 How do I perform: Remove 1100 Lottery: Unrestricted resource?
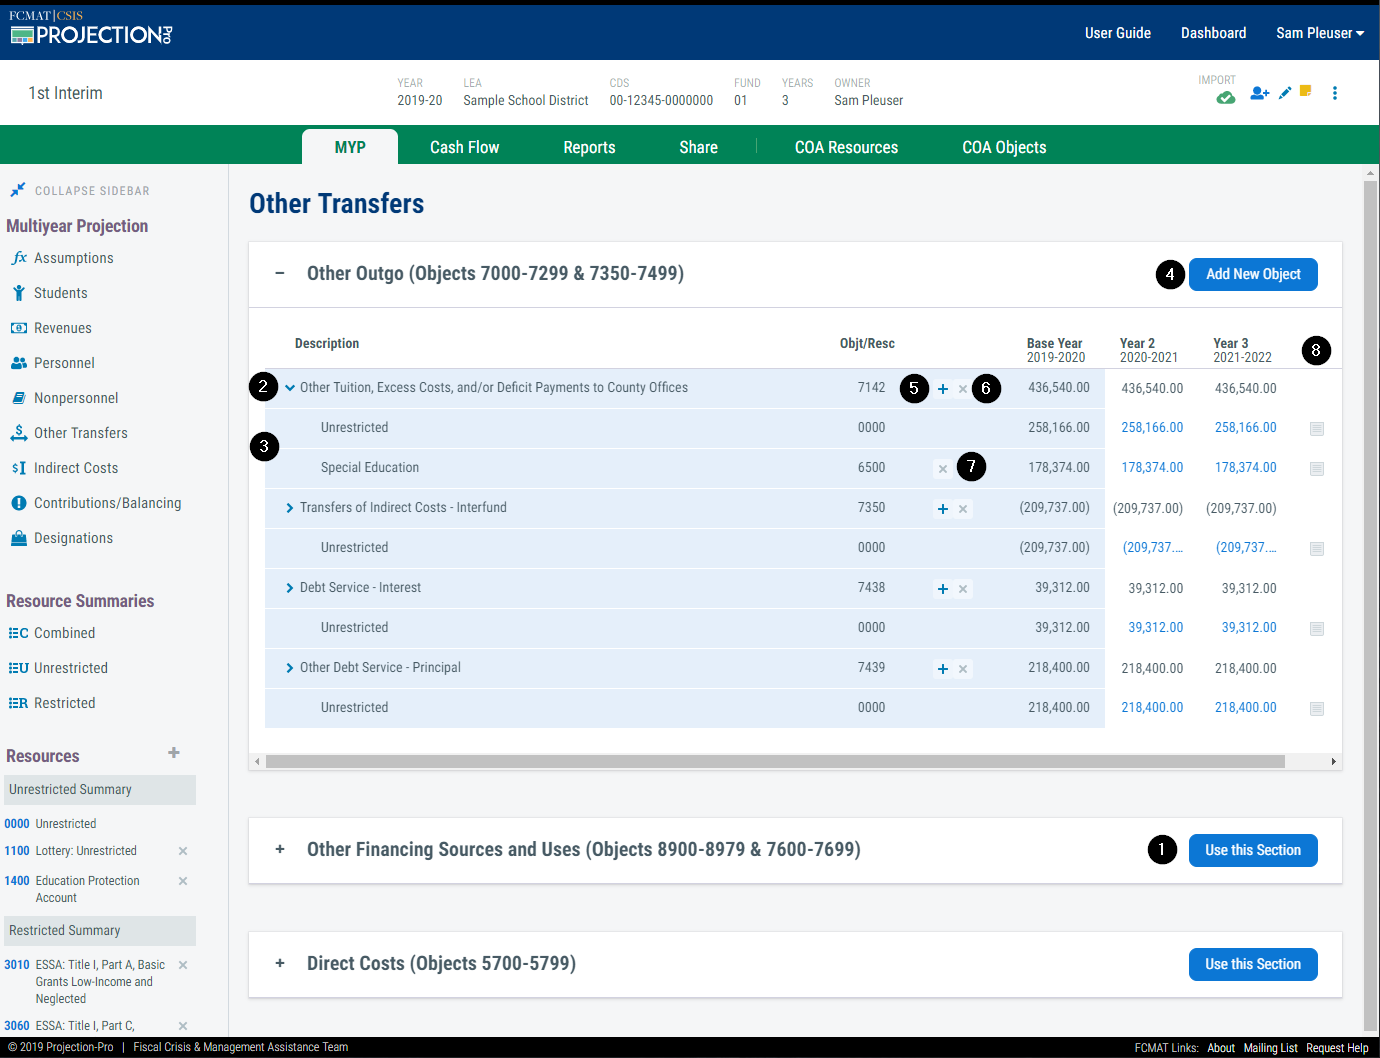[183, 851]
